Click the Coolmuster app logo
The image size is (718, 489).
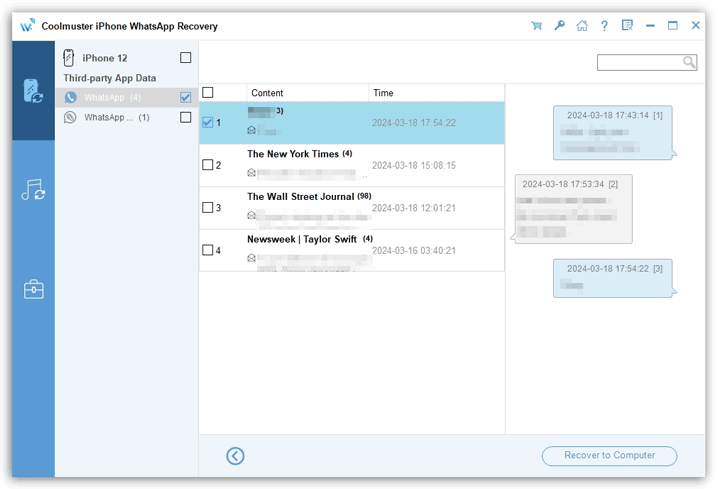tap(27, 26)
